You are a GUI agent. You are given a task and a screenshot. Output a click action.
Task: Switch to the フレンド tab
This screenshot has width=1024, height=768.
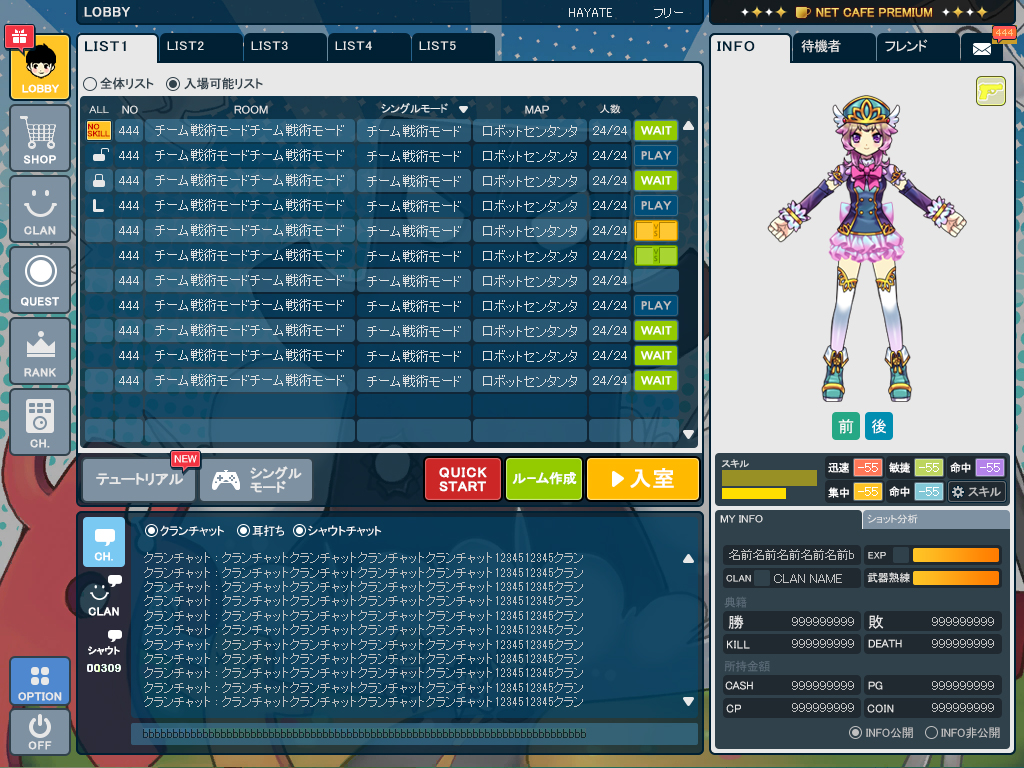click(x=918, y=47)
